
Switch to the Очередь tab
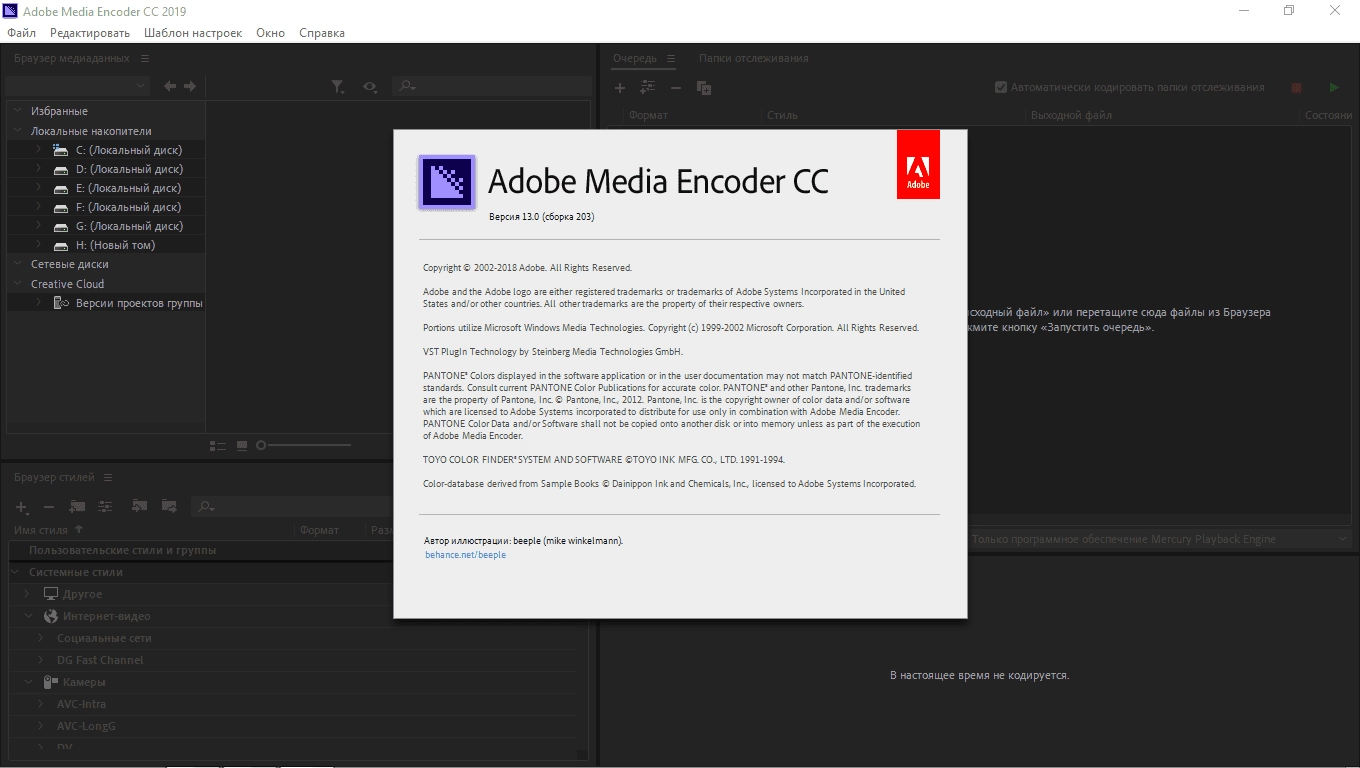point(635,58)
